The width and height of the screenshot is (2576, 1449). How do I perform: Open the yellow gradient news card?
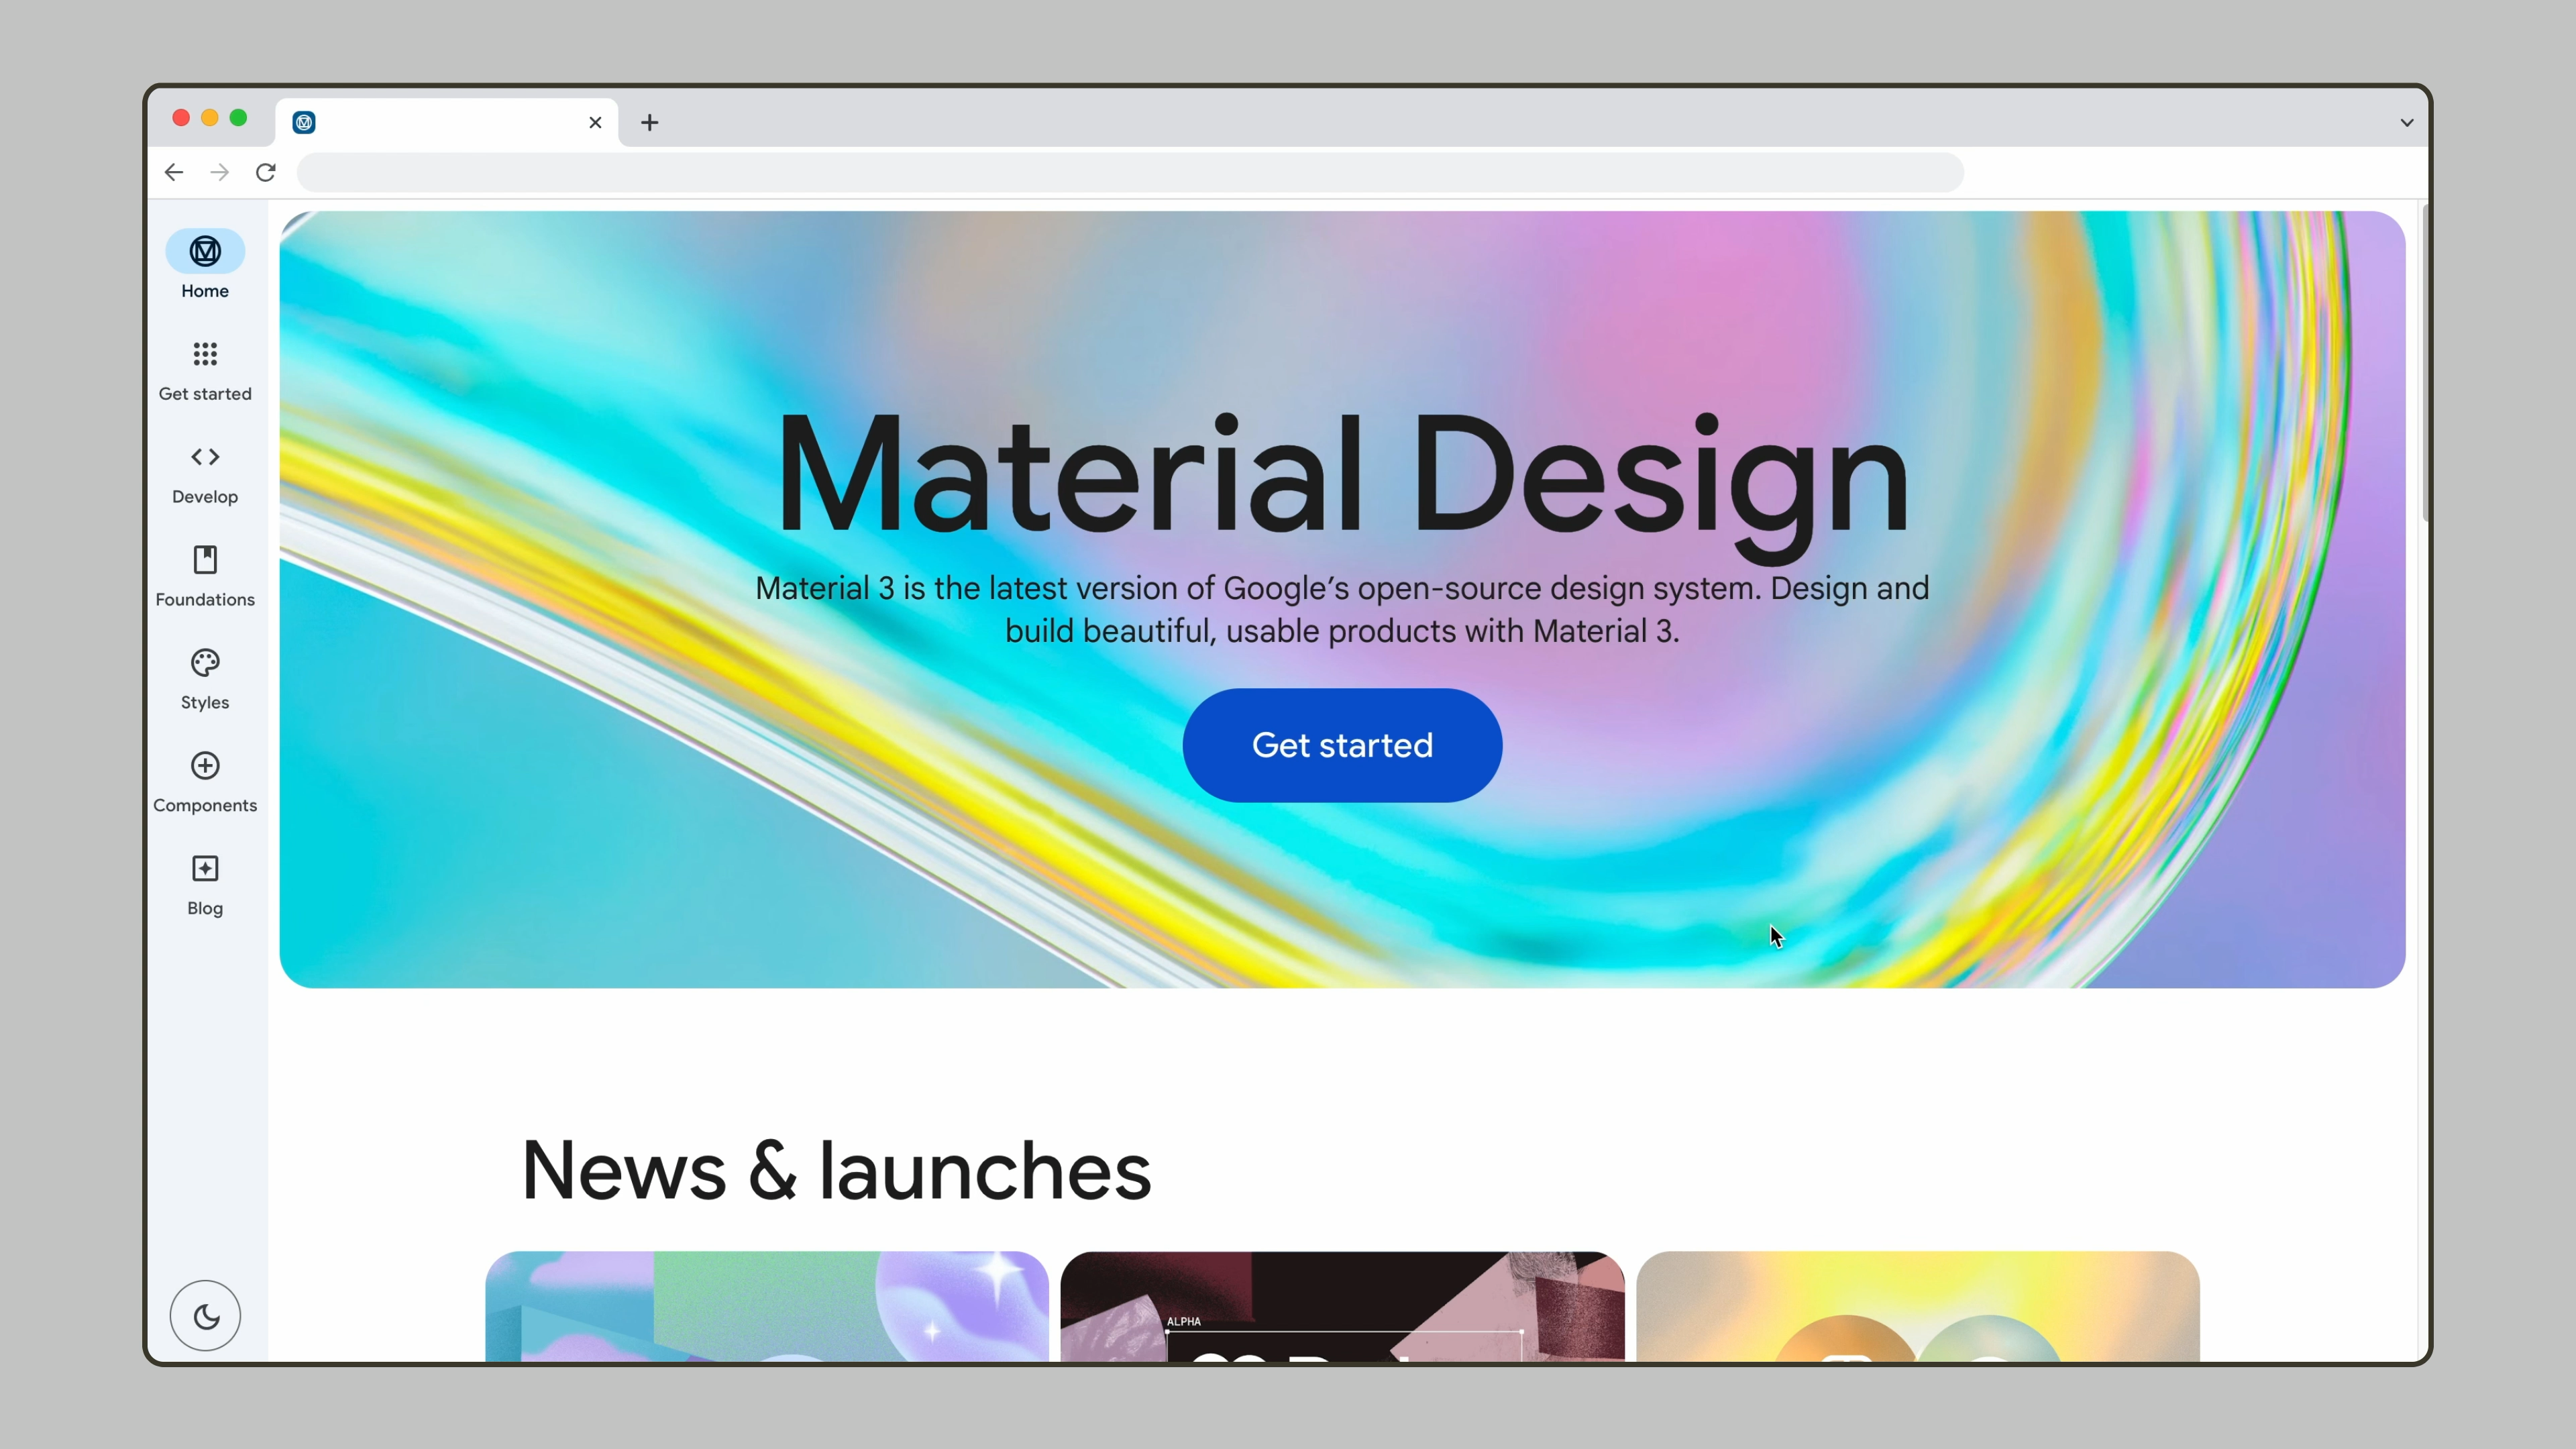tap(1918, 1306)
